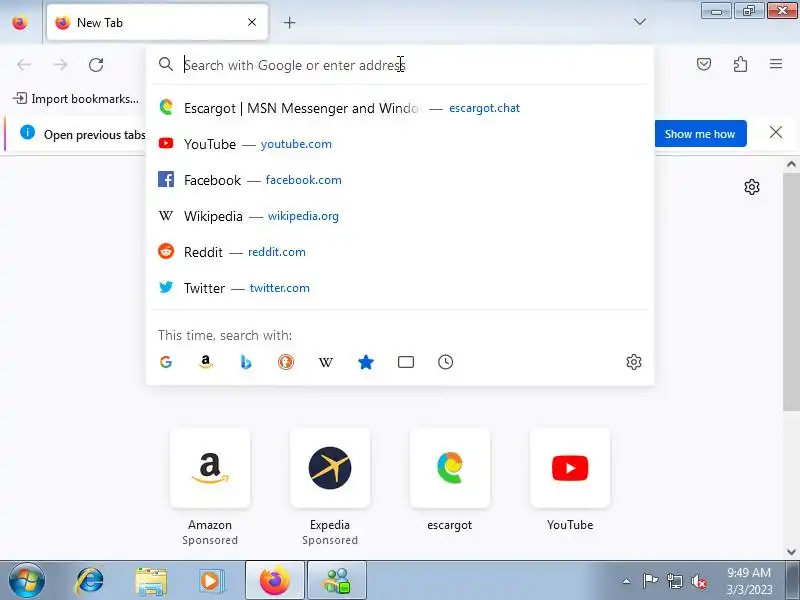
Task: Go back with the back arrow
Action: 24,65
